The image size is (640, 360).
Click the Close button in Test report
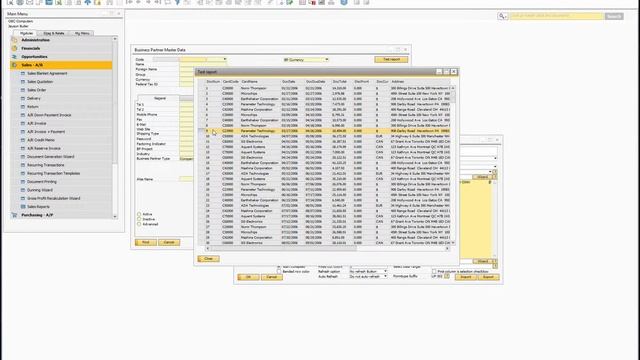tap(208, 259)
